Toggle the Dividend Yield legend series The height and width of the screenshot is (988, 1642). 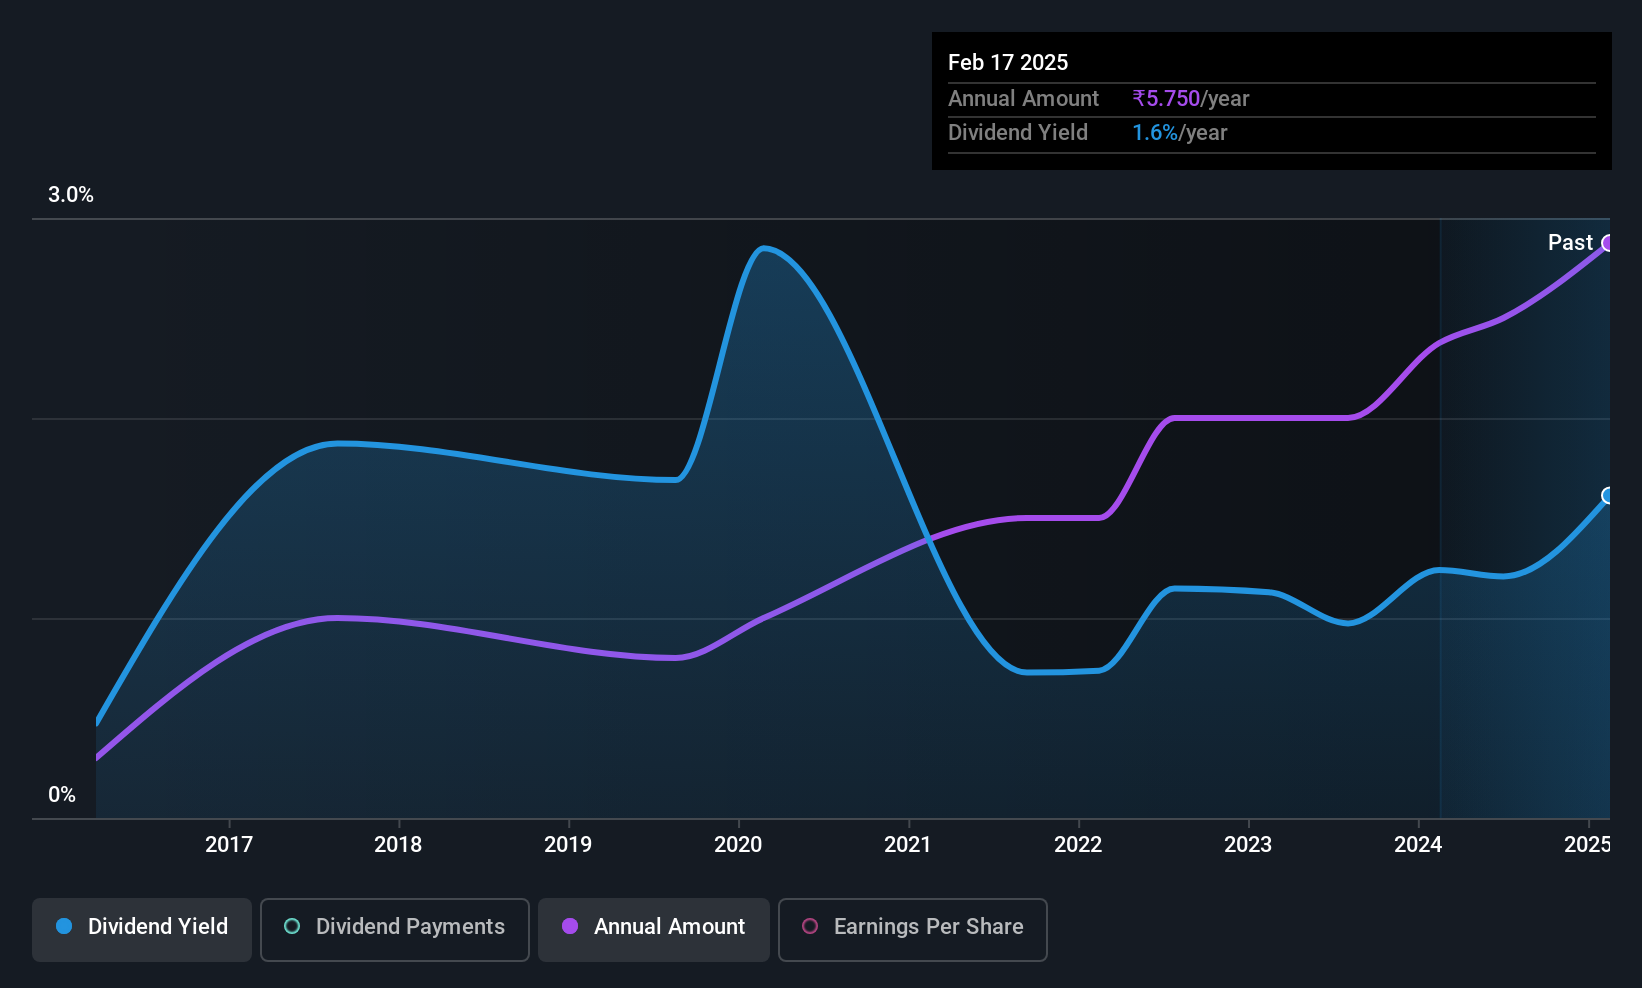(x=142, y=928)
